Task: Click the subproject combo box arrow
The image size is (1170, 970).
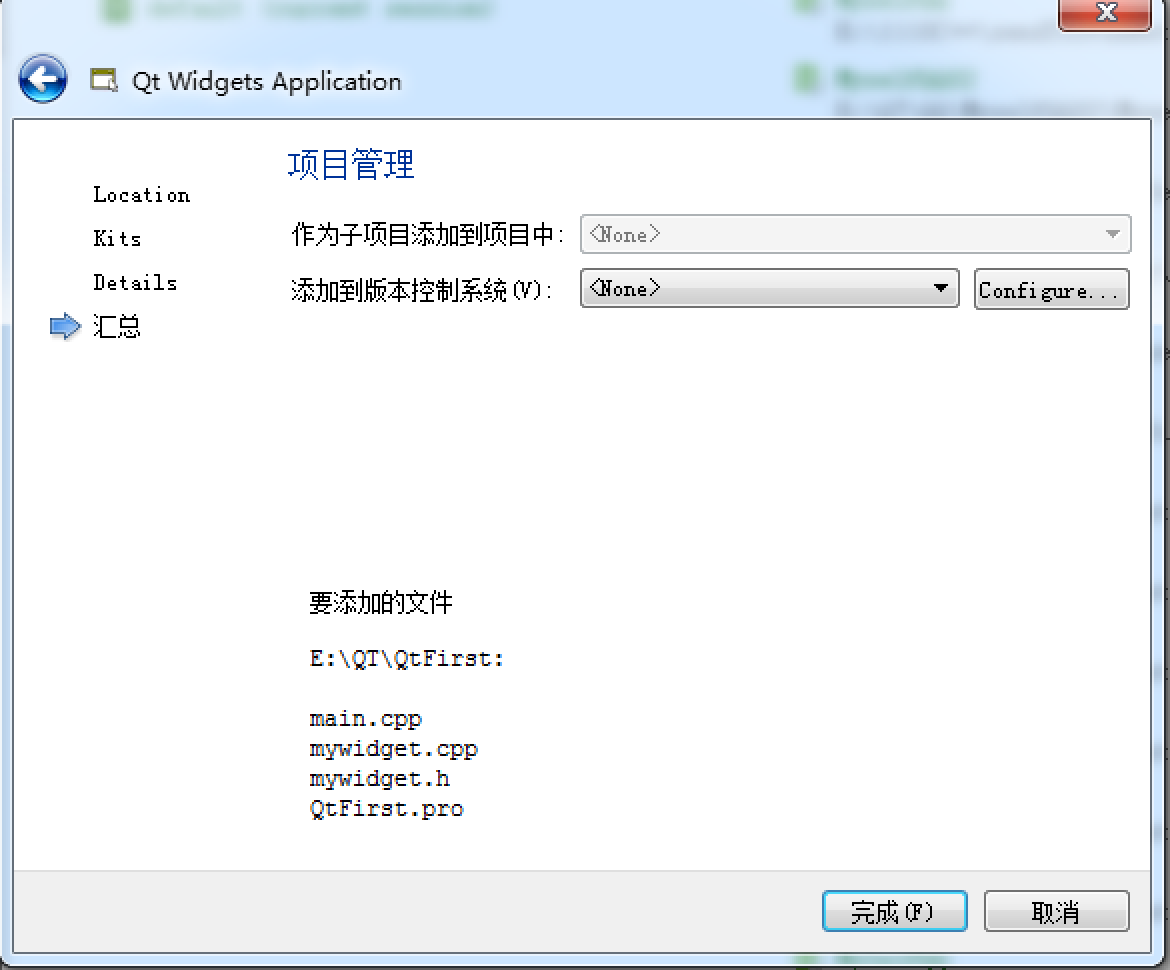Action: click(x=1113, y=234)
